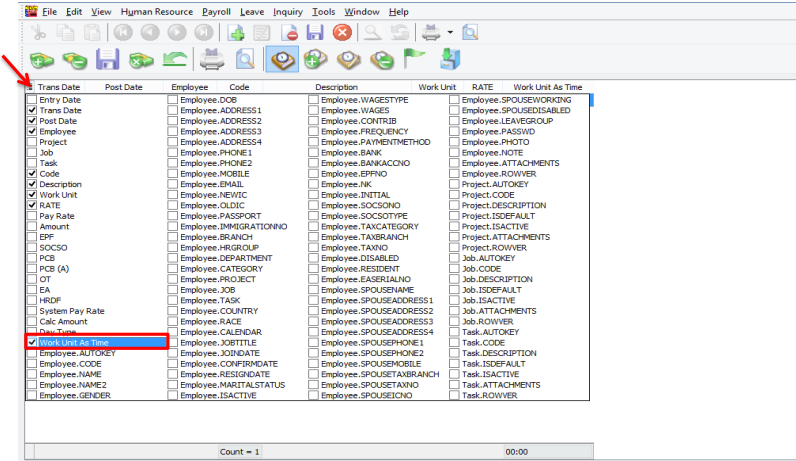The height and width of the screenshot is (461, 796).
Task: Click the Refresh icon in top toolbar
Action: pos(400,32)
